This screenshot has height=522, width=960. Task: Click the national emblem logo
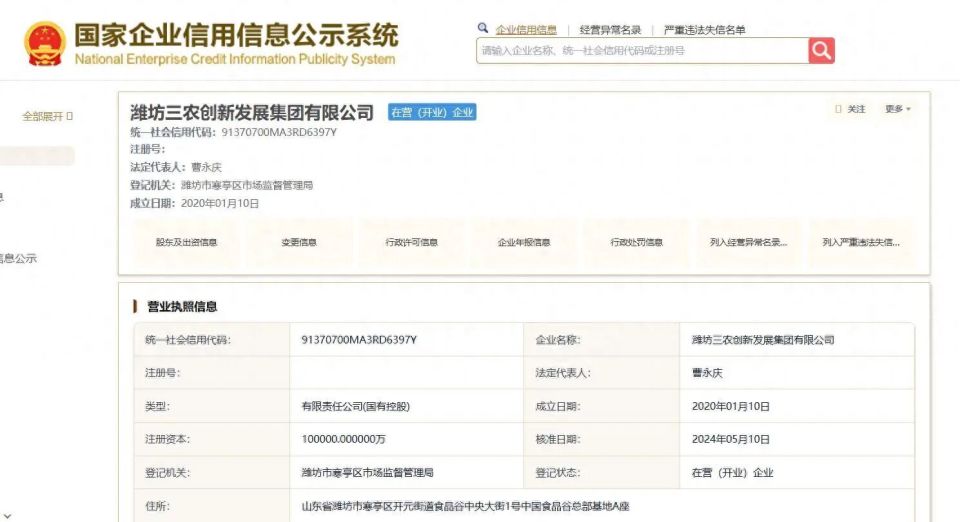(45, 43)
